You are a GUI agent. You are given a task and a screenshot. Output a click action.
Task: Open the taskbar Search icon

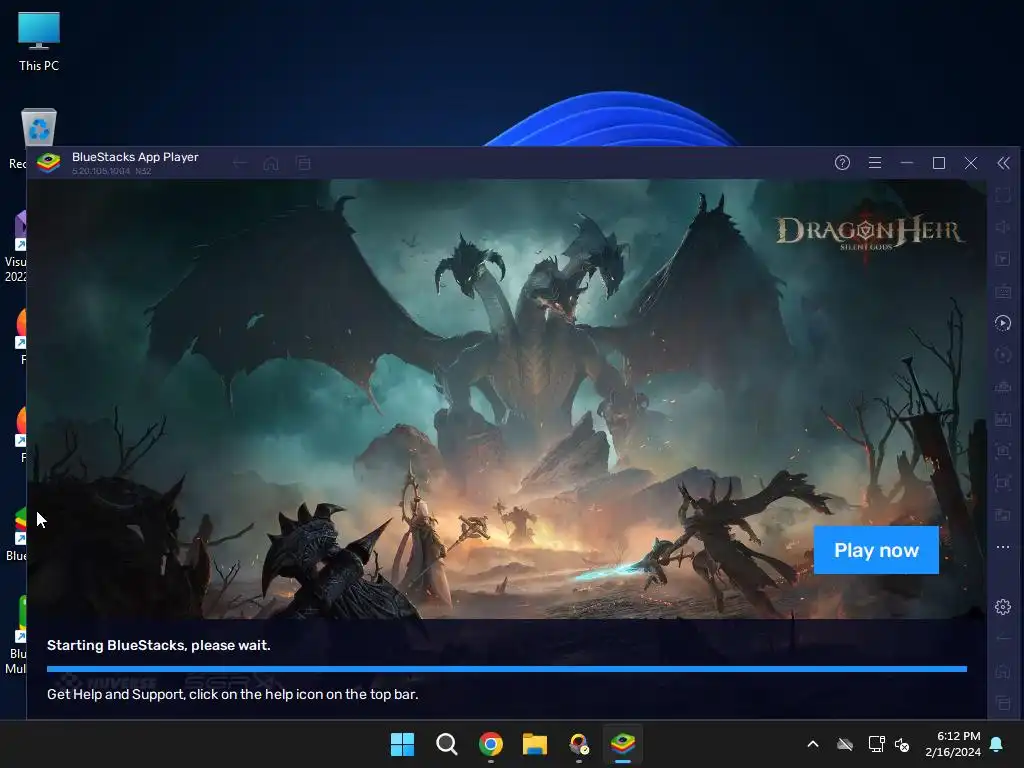(447, 744)
